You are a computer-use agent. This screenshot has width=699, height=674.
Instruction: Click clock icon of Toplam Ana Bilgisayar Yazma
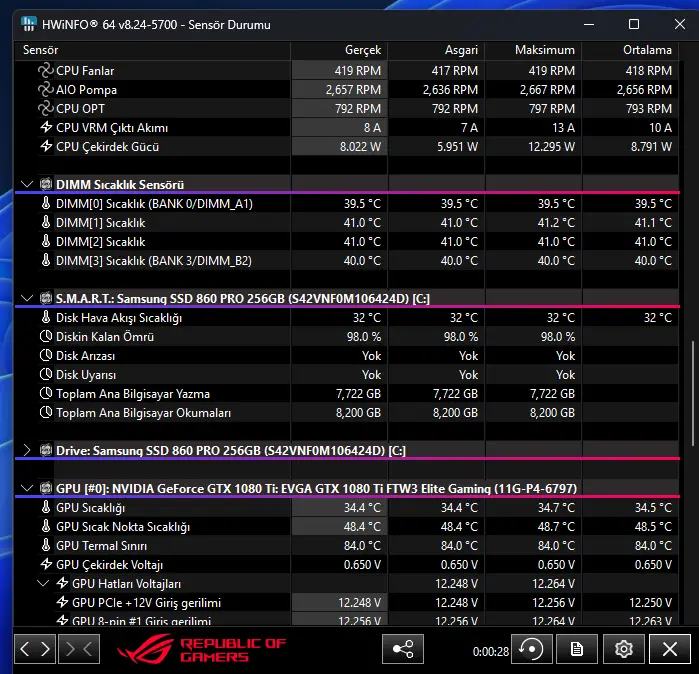(x=46, y=394)
